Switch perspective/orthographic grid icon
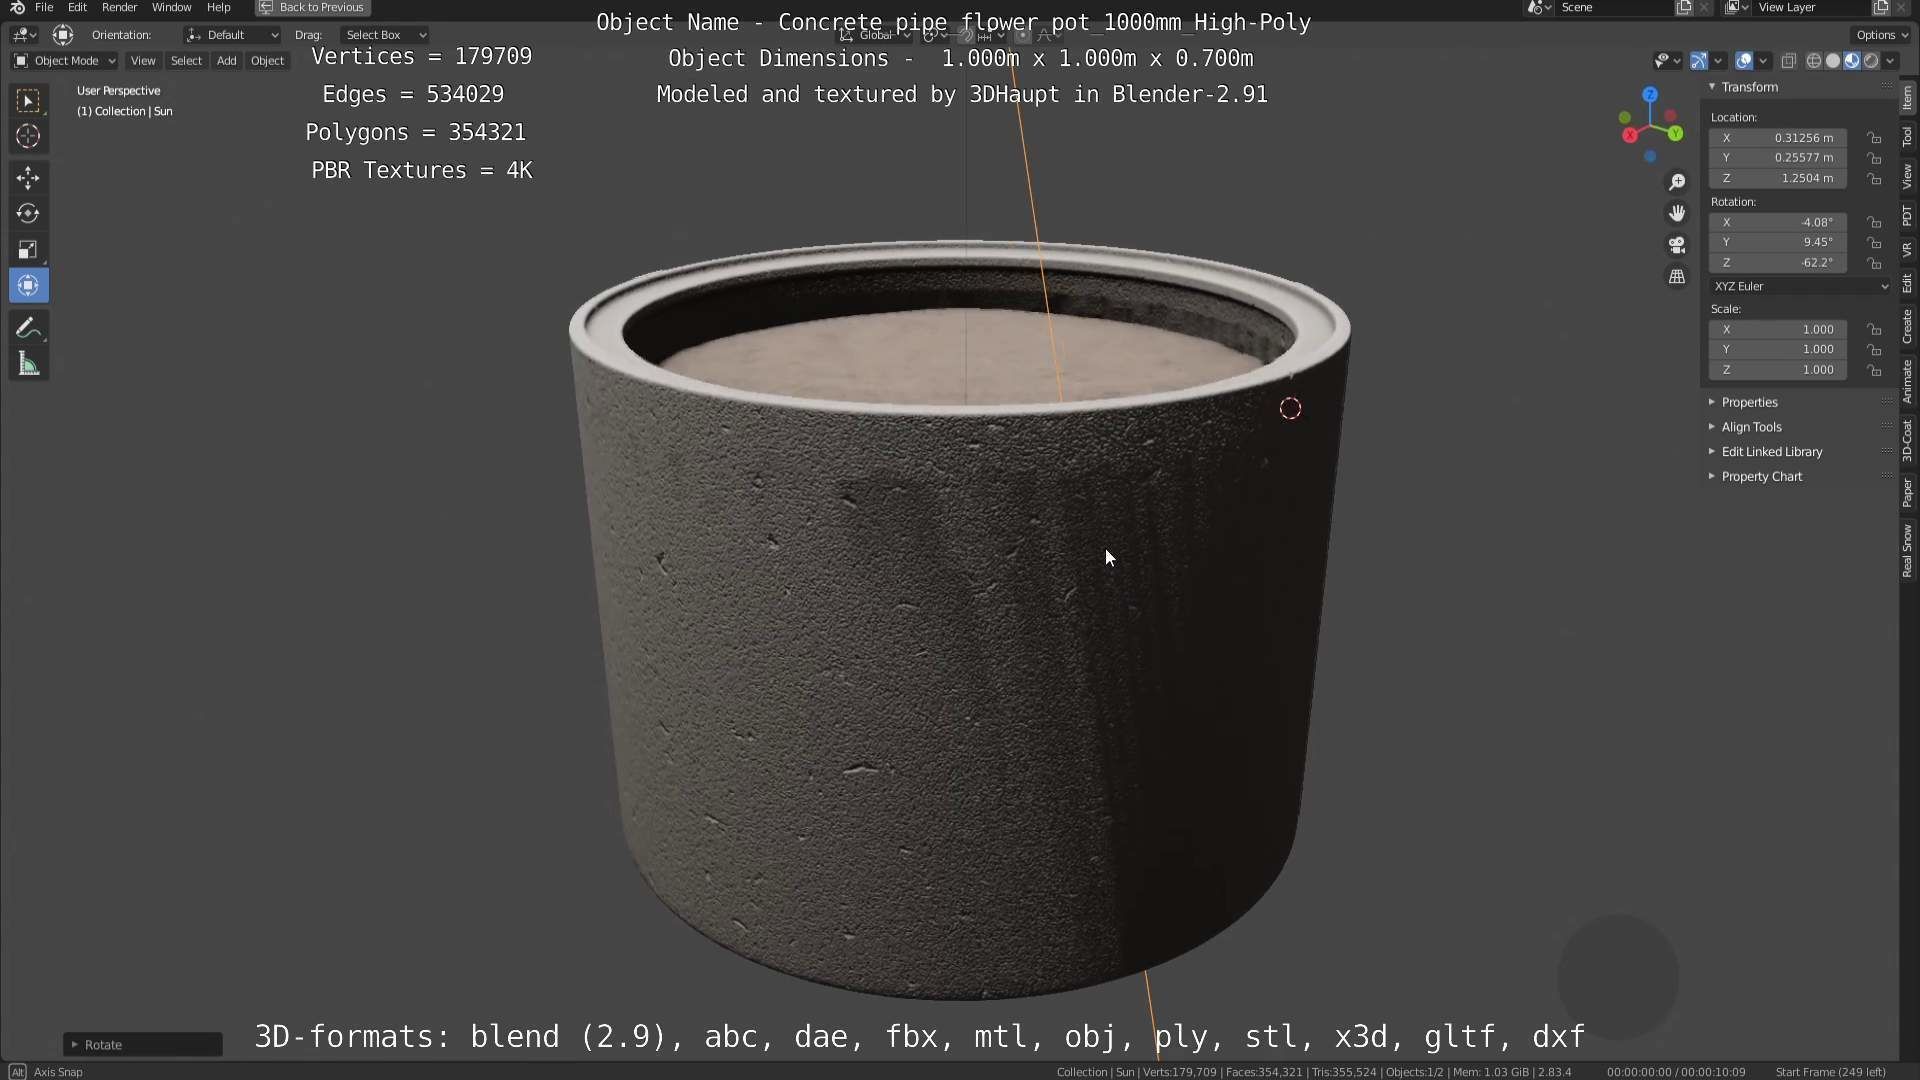This screenshot has width=1920, height=1080. (1677, 277)
